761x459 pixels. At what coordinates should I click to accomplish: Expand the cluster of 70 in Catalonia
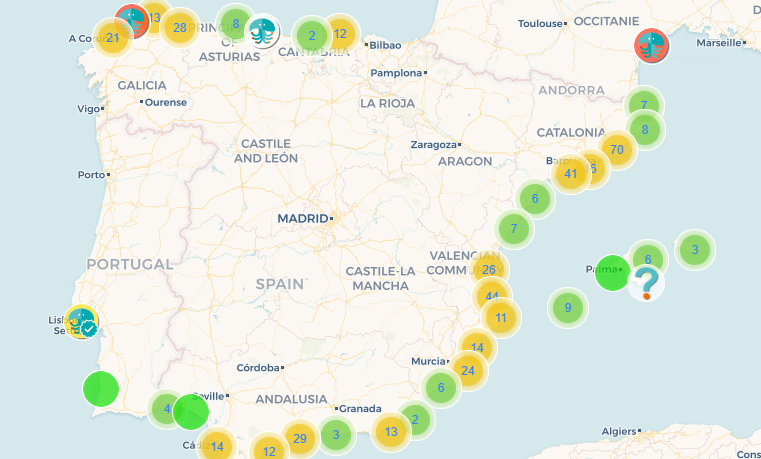tap(617, 150)
